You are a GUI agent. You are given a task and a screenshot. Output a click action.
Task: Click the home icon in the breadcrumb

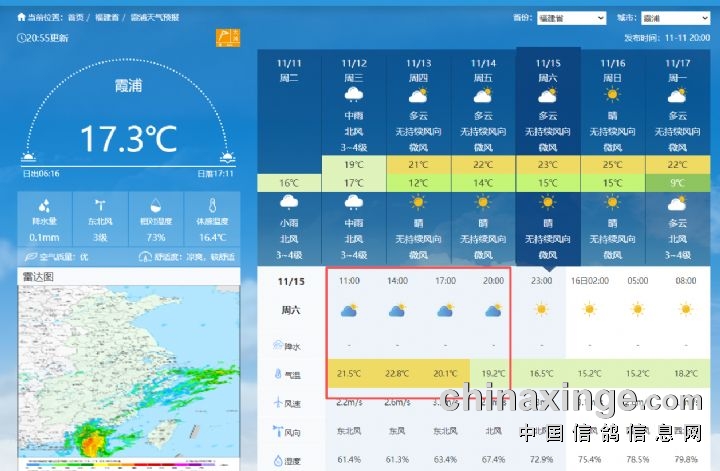point(21,18)
